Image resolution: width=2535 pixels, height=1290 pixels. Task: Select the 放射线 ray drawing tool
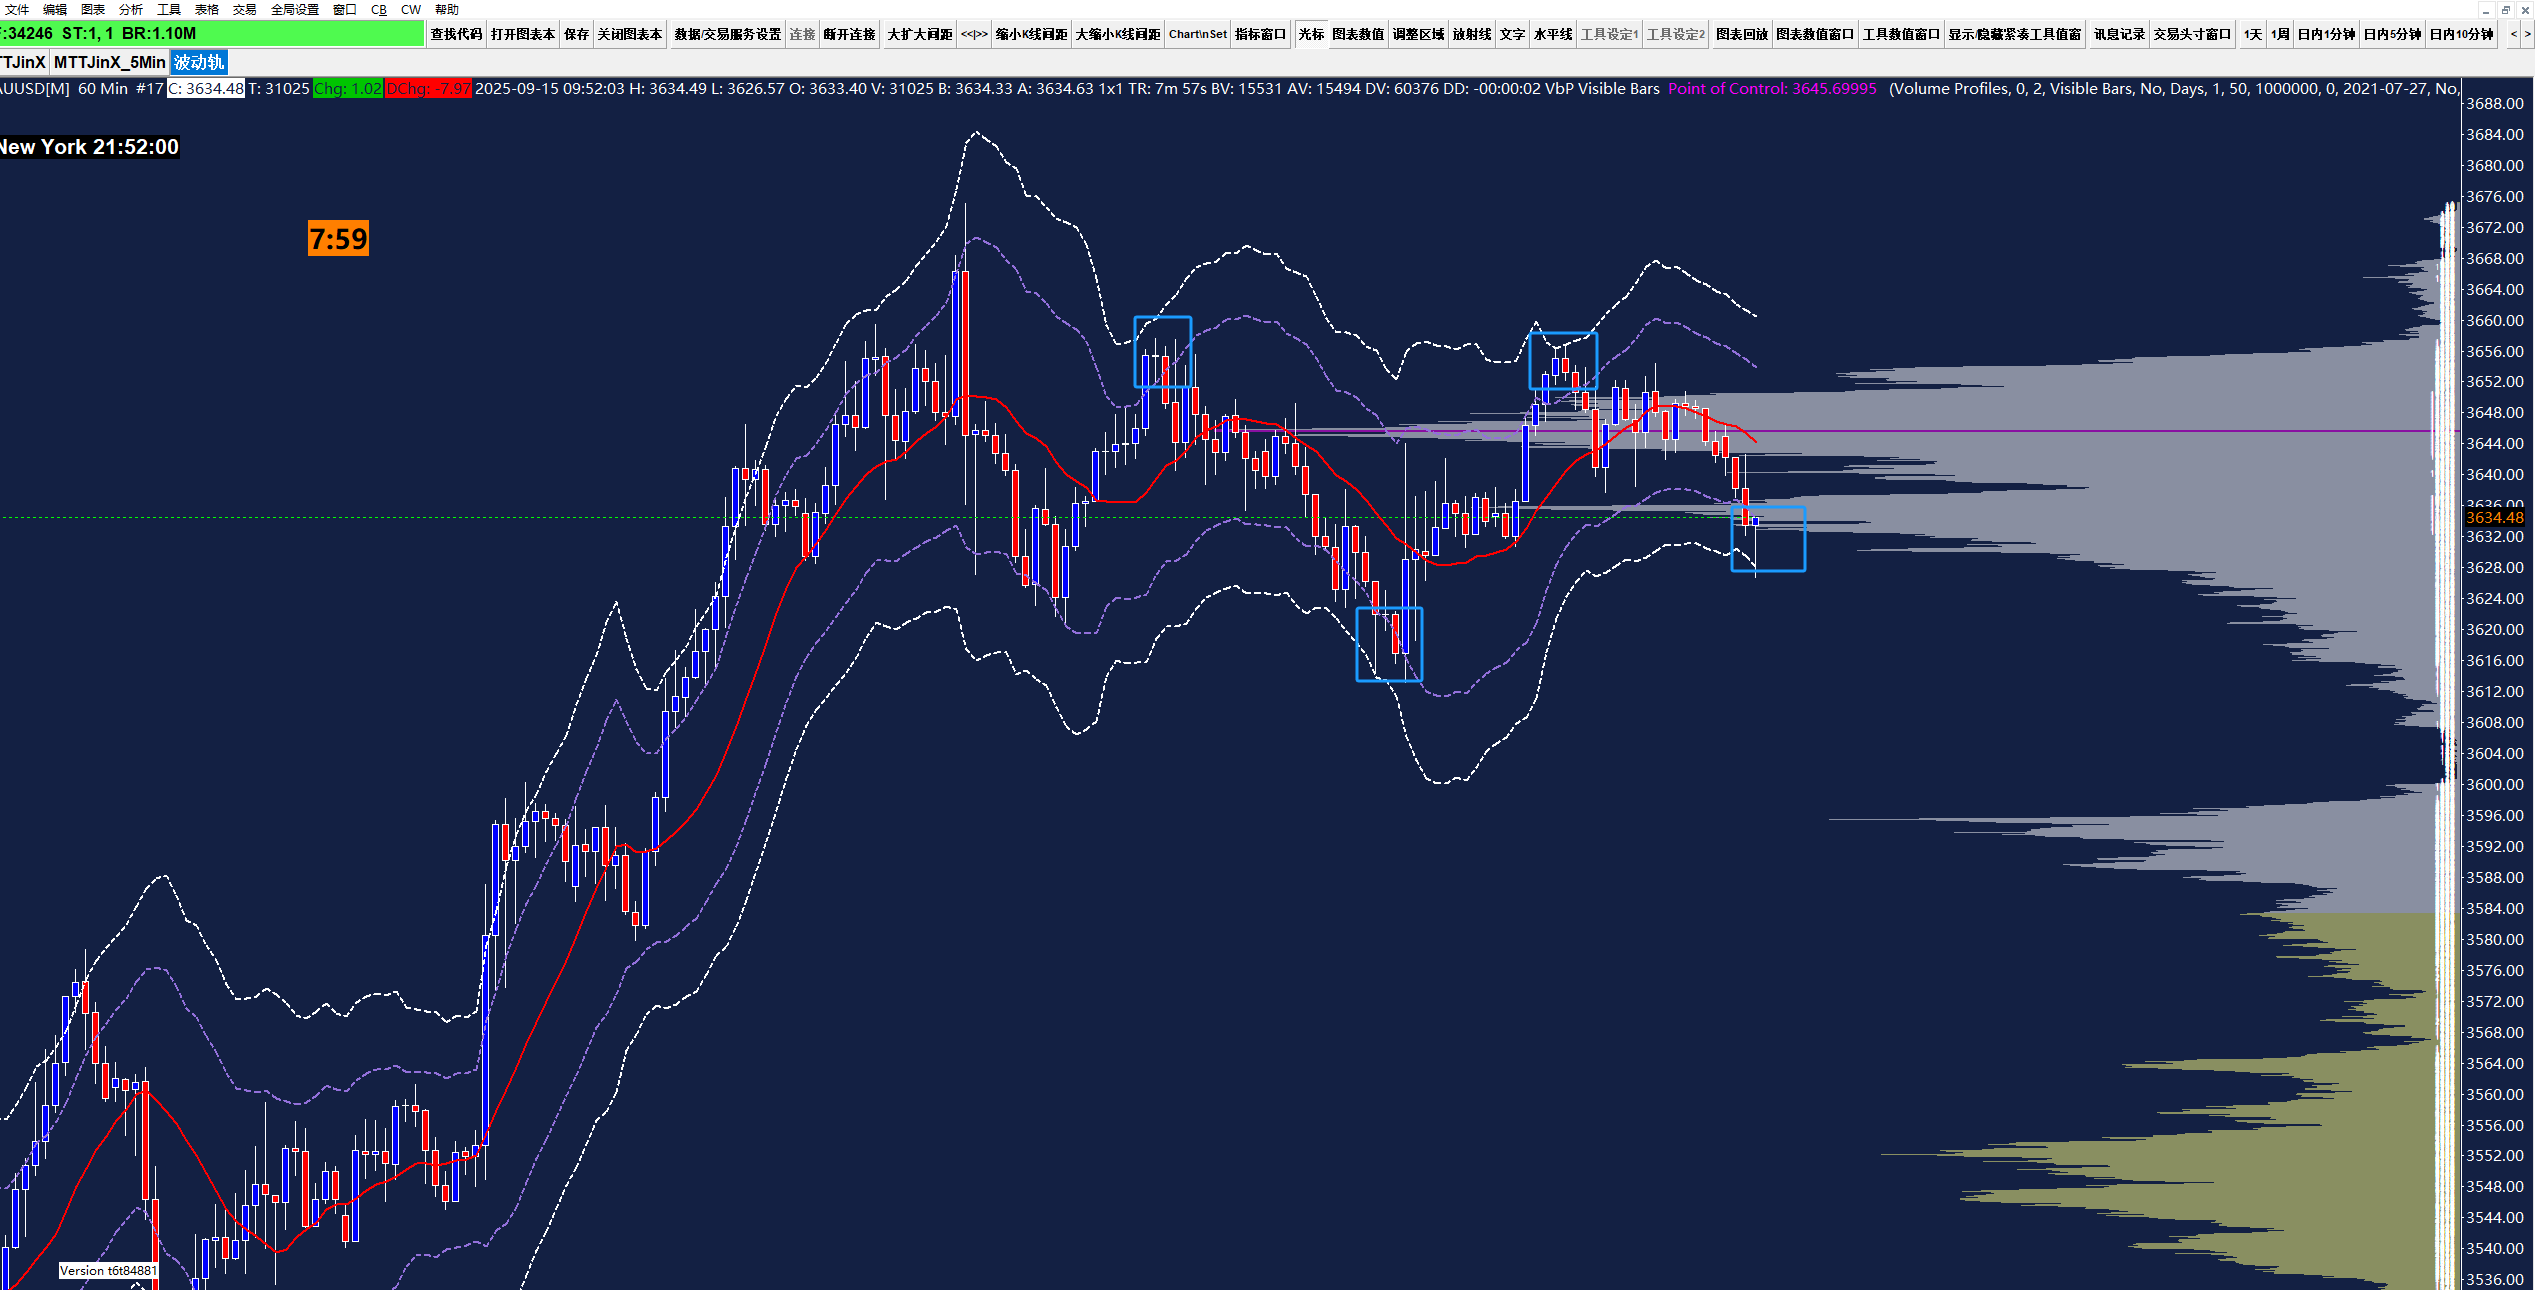click(x=1472, y=34)
